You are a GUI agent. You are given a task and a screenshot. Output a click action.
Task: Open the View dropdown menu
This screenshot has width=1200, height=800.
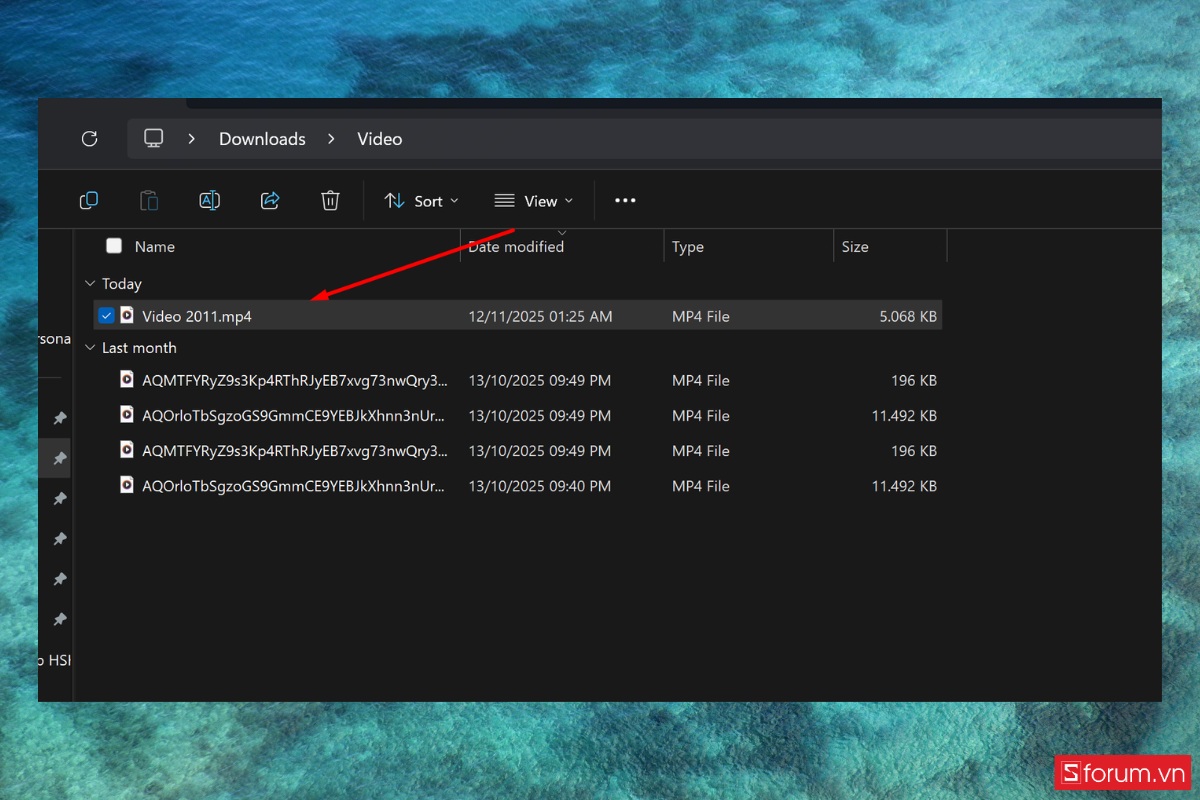pos(535,201)
